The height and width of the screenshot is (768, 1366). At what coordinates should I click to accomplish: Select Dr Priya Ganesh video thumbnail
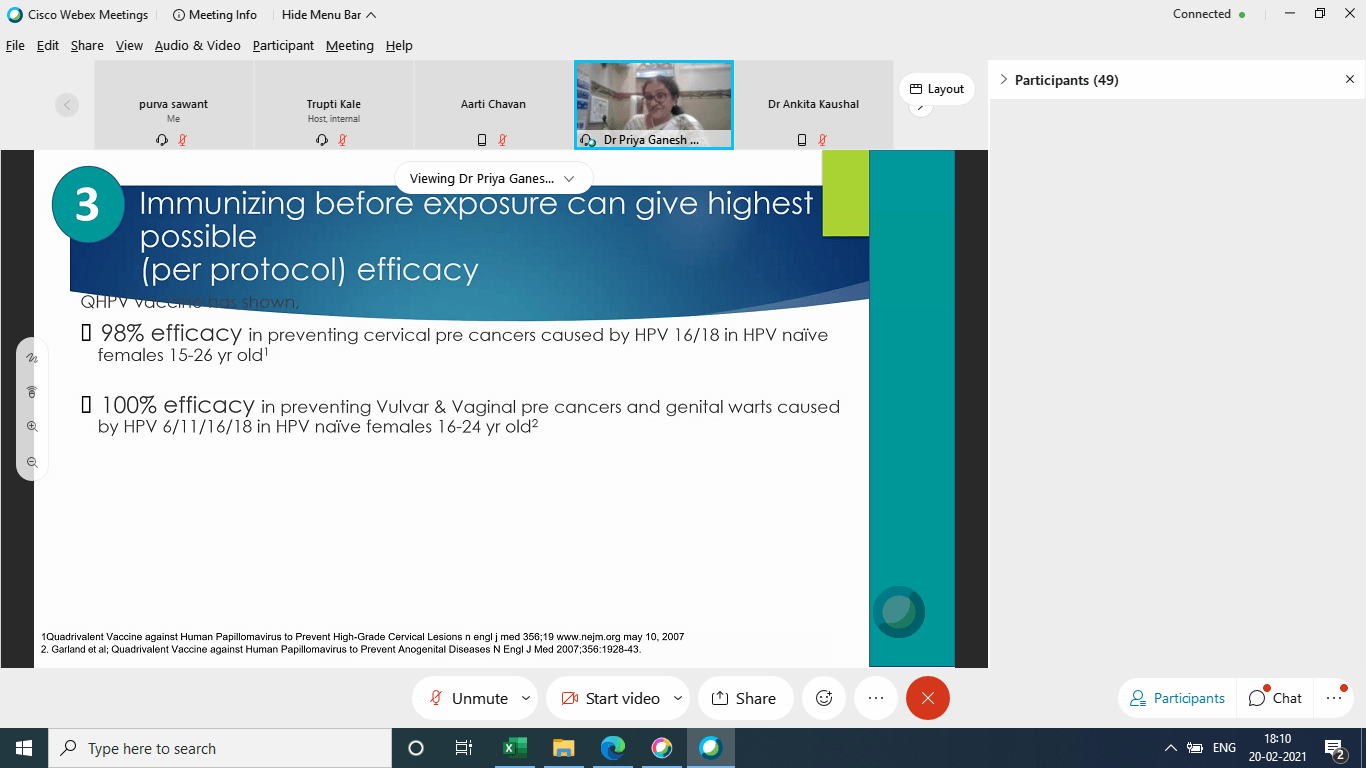[x=653, y=105]
